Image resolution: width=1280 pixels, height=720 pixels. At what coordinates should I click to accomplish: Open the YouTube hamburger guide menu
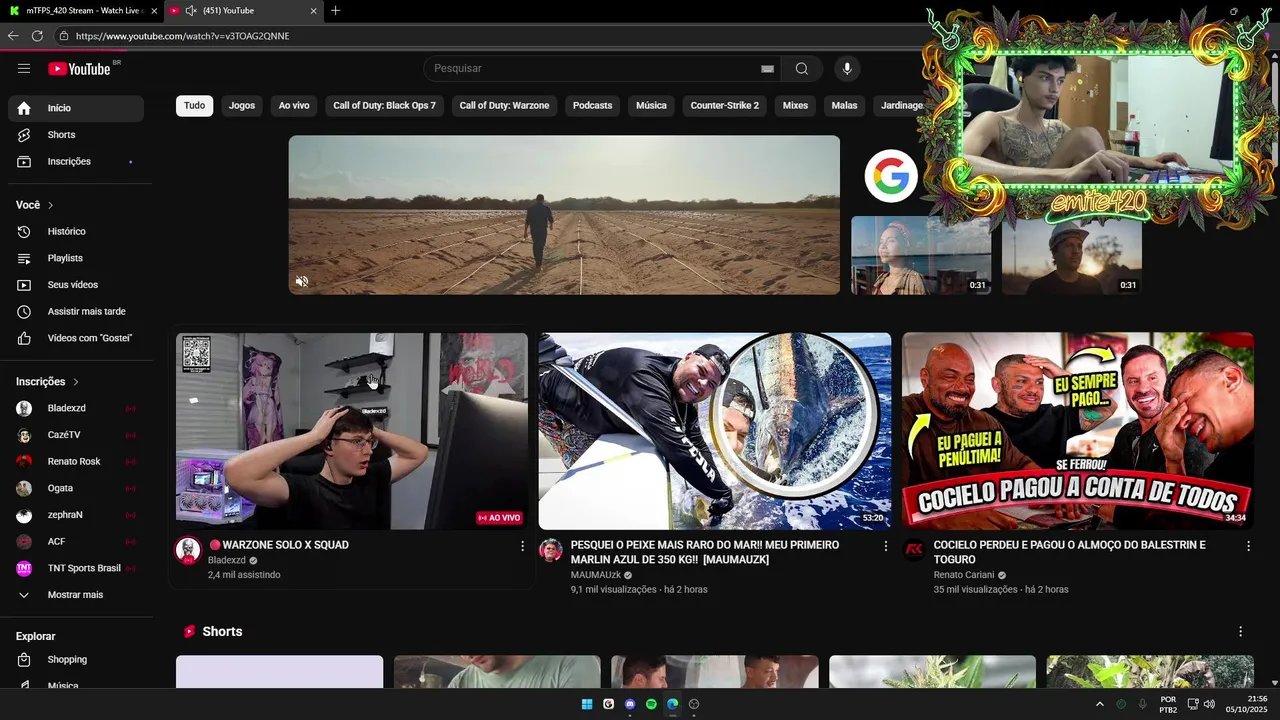pos(24,68)
